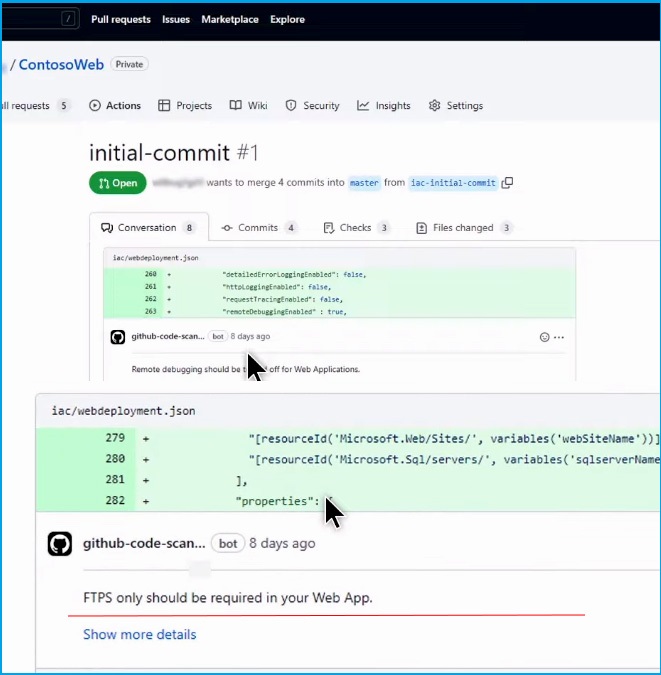Screen dimensions: 661x675
Task: Switch to the Commits tab
Action: [x=259, y=228]
